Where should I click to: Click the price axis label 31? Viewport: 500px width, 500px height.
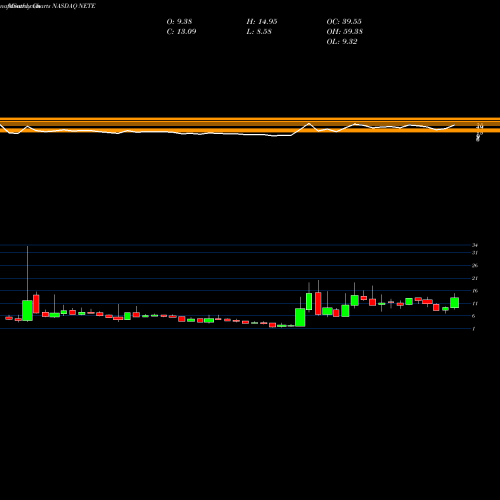(x=475, y=253)
